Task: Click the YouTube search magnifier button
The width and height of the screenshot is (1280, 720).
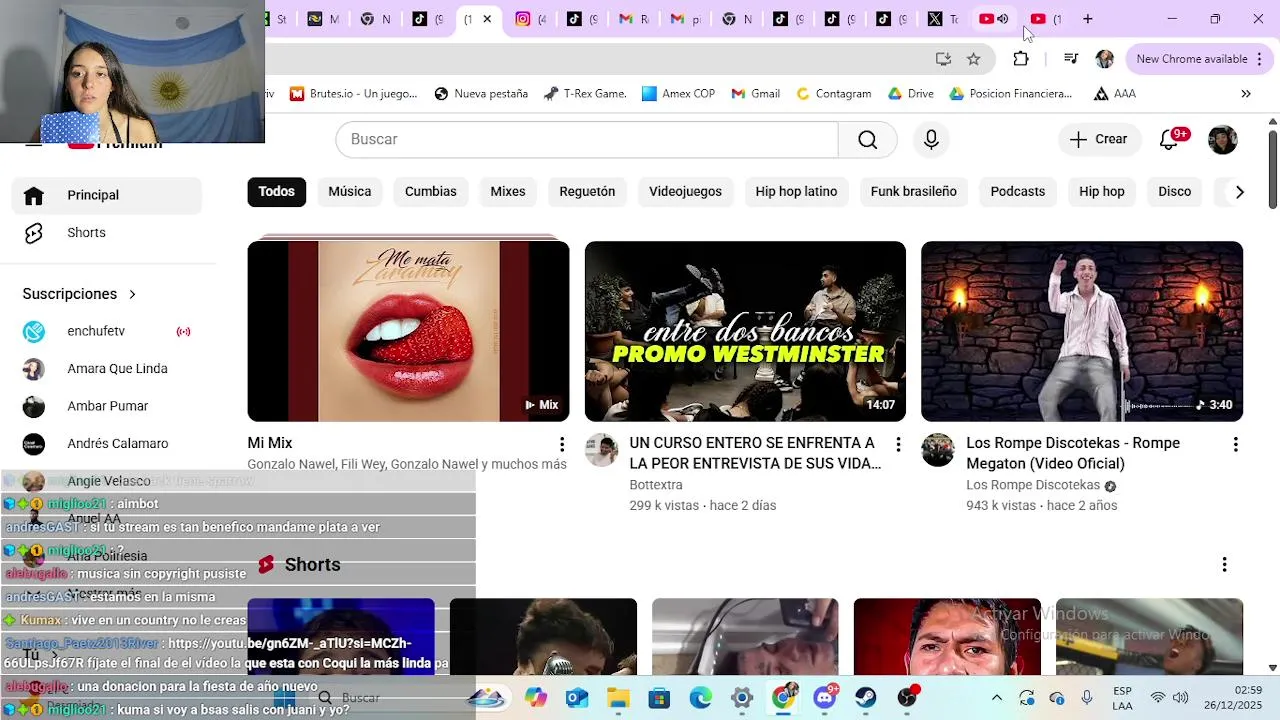Action: 867,139
